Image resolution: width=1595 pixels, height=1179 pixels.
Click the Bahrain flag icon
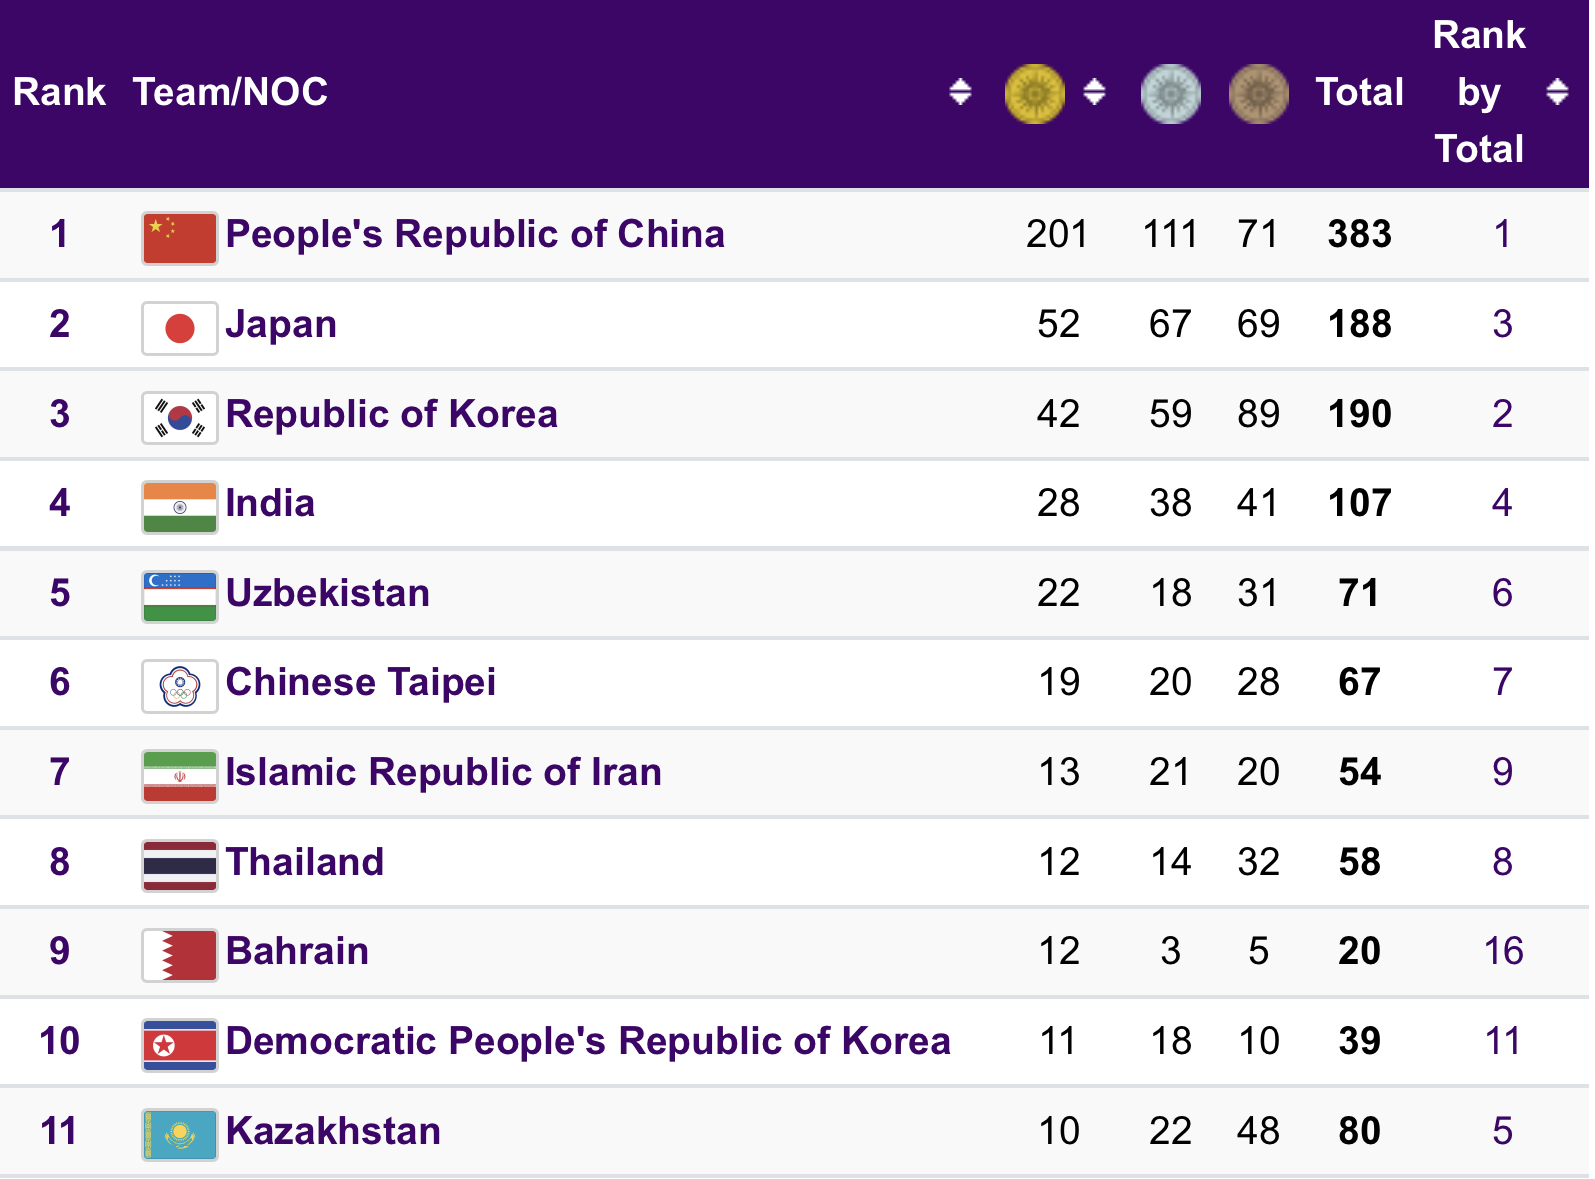coord(180,955)
